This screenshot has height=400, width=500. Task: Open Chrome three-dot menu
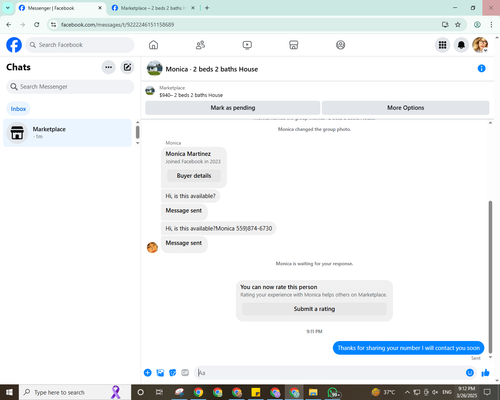point(491,25)
